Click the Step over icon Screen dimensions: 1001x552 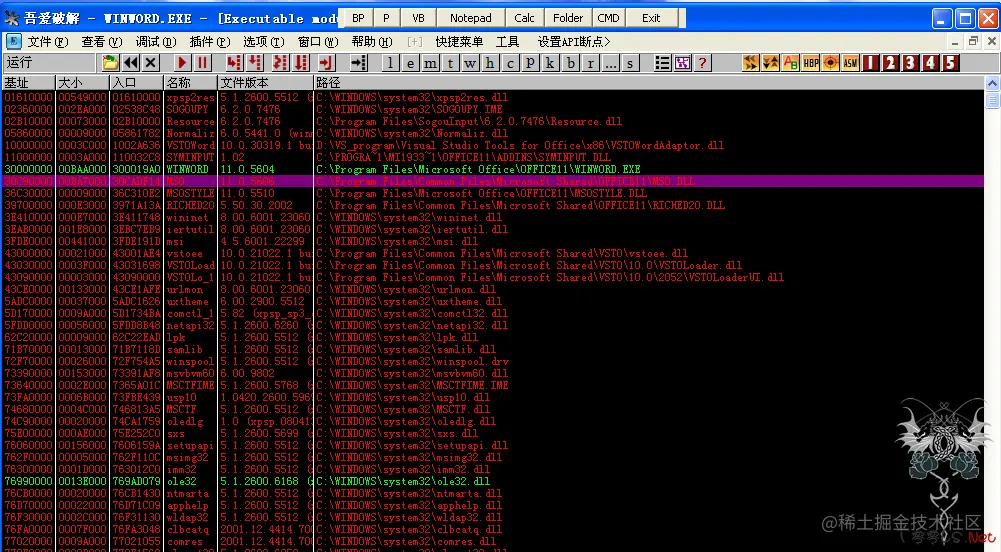point(255,63)
